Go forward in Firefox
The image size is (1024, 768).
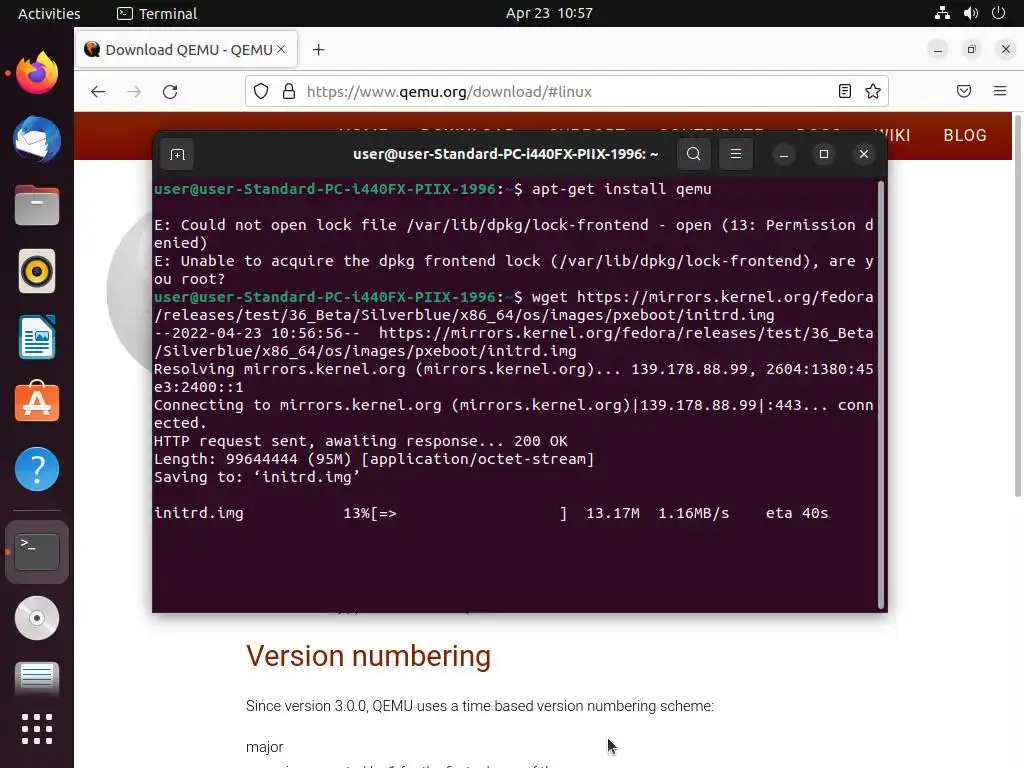pos(135,91)
